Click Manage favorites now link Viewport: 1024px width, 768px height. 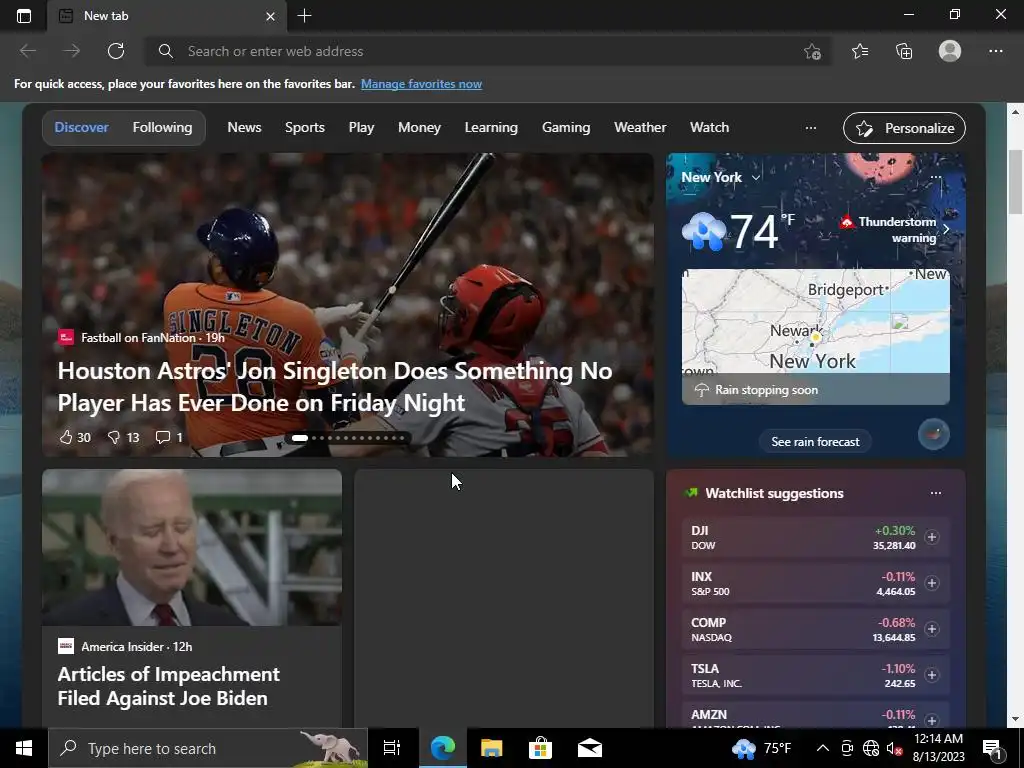(421, 84)
